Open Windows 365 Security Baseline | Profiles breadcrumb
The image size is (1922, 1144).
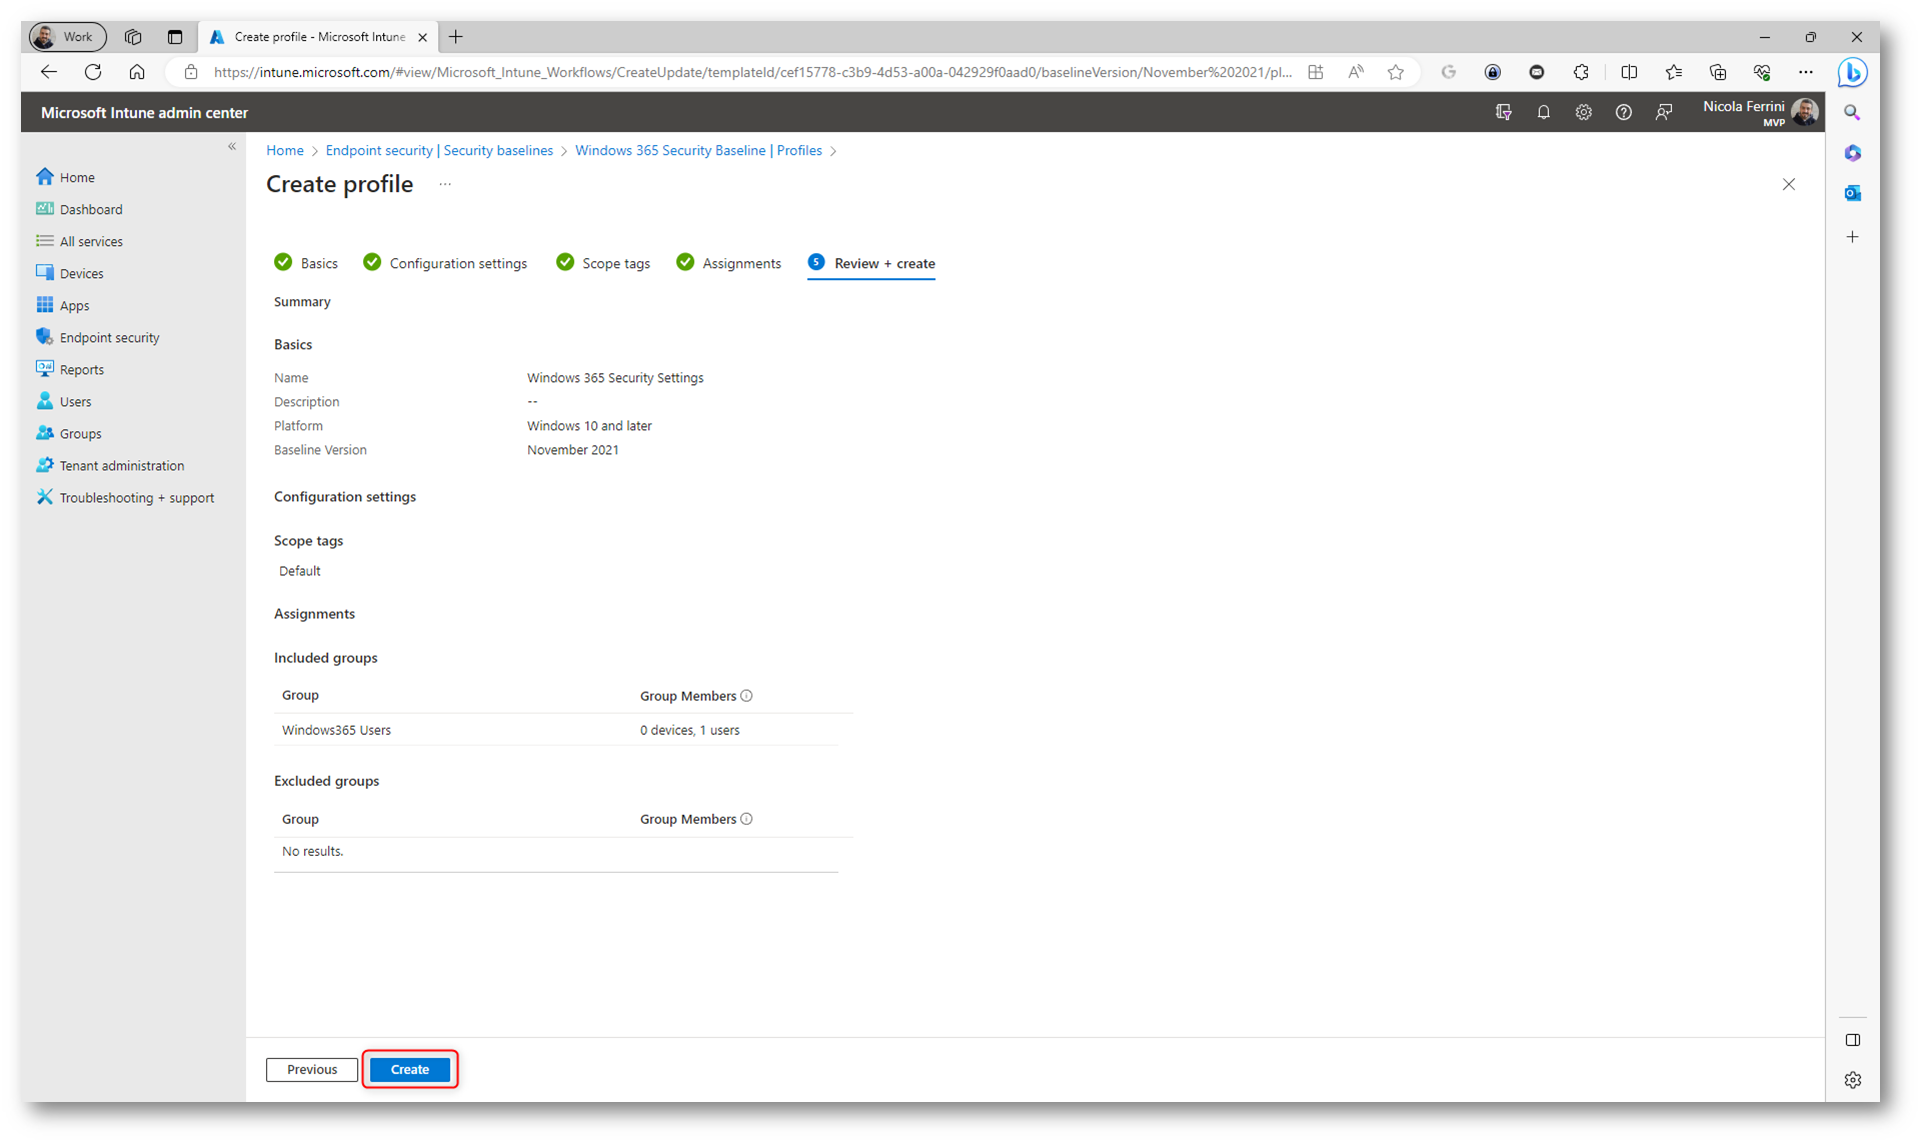pyautogui.click(x=698, y=150)
